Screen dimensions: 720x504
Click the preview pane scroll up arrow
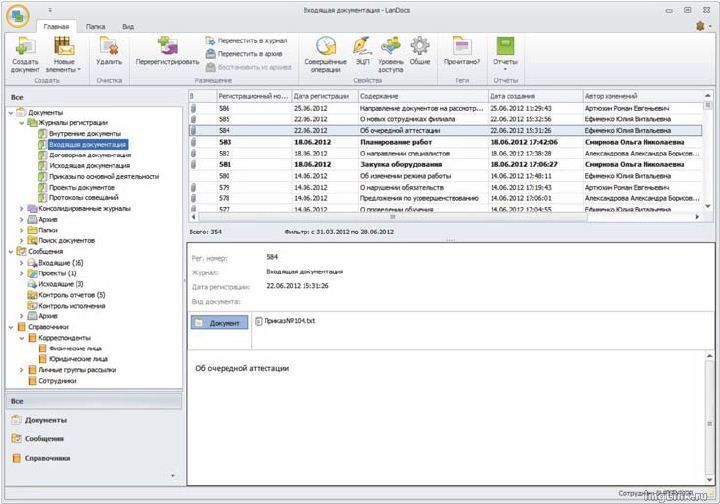point(709,356)
